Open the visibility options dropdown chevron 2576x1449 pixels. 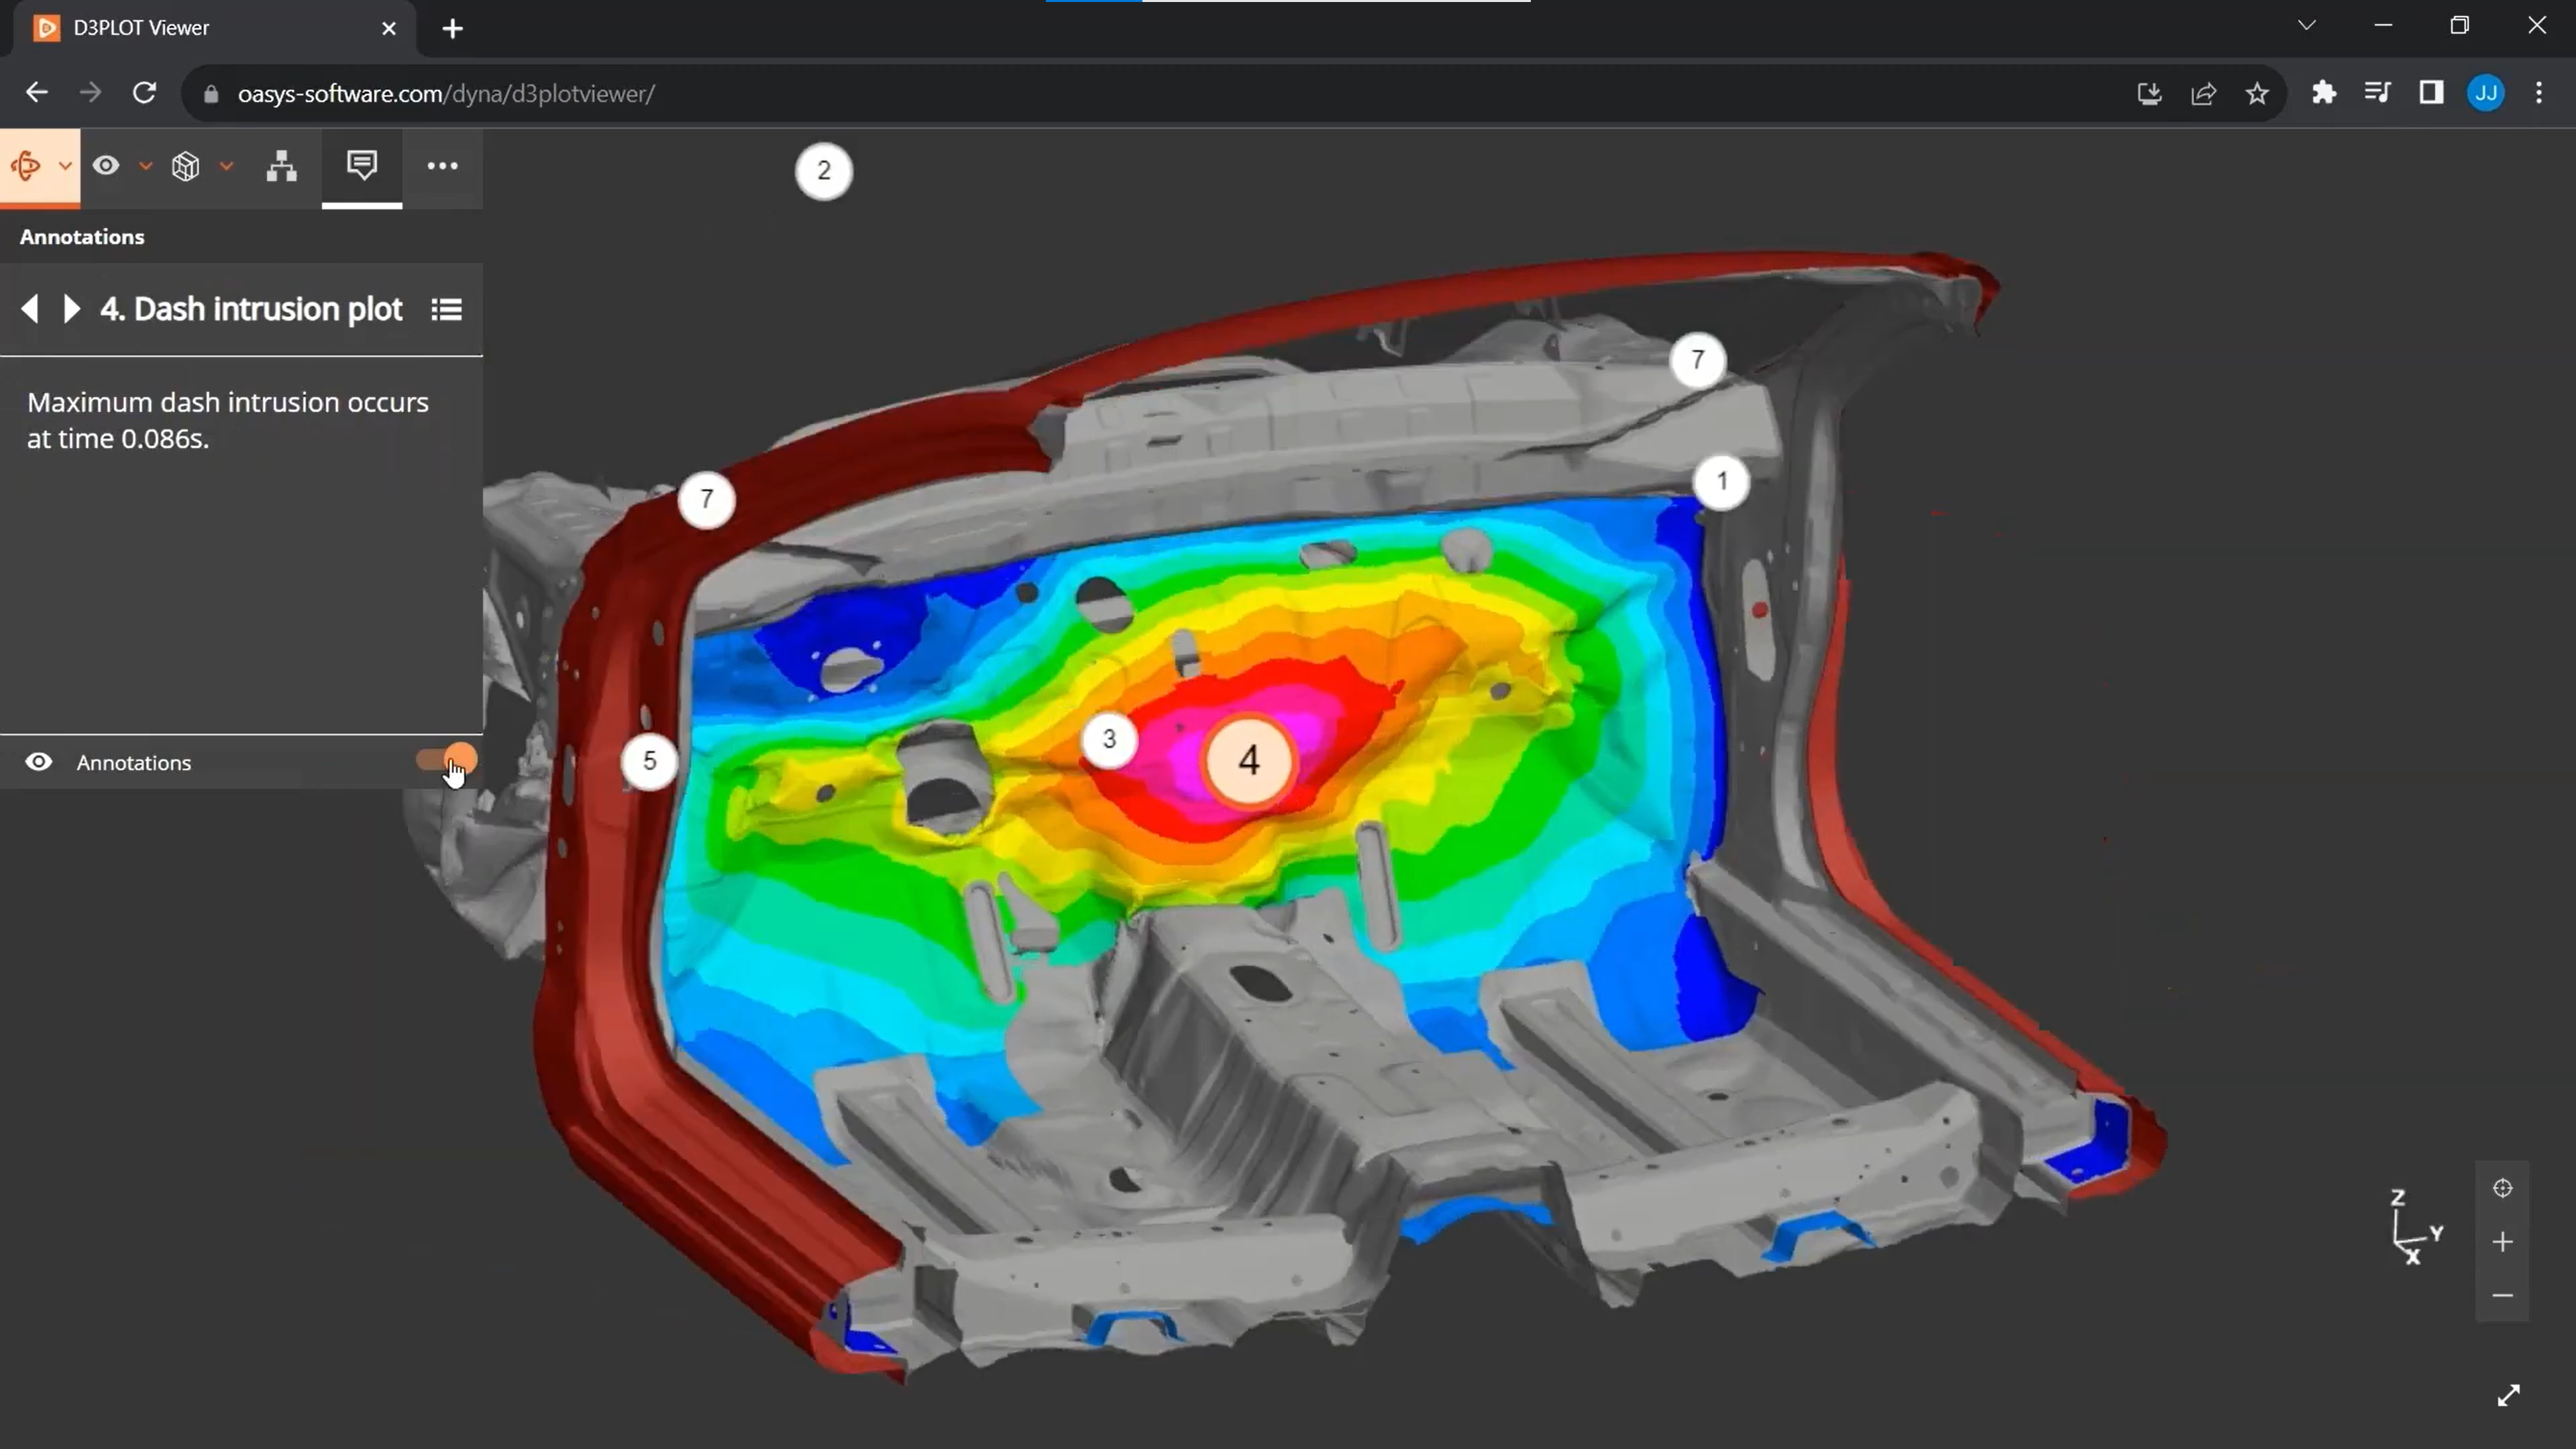pos(146,166)
